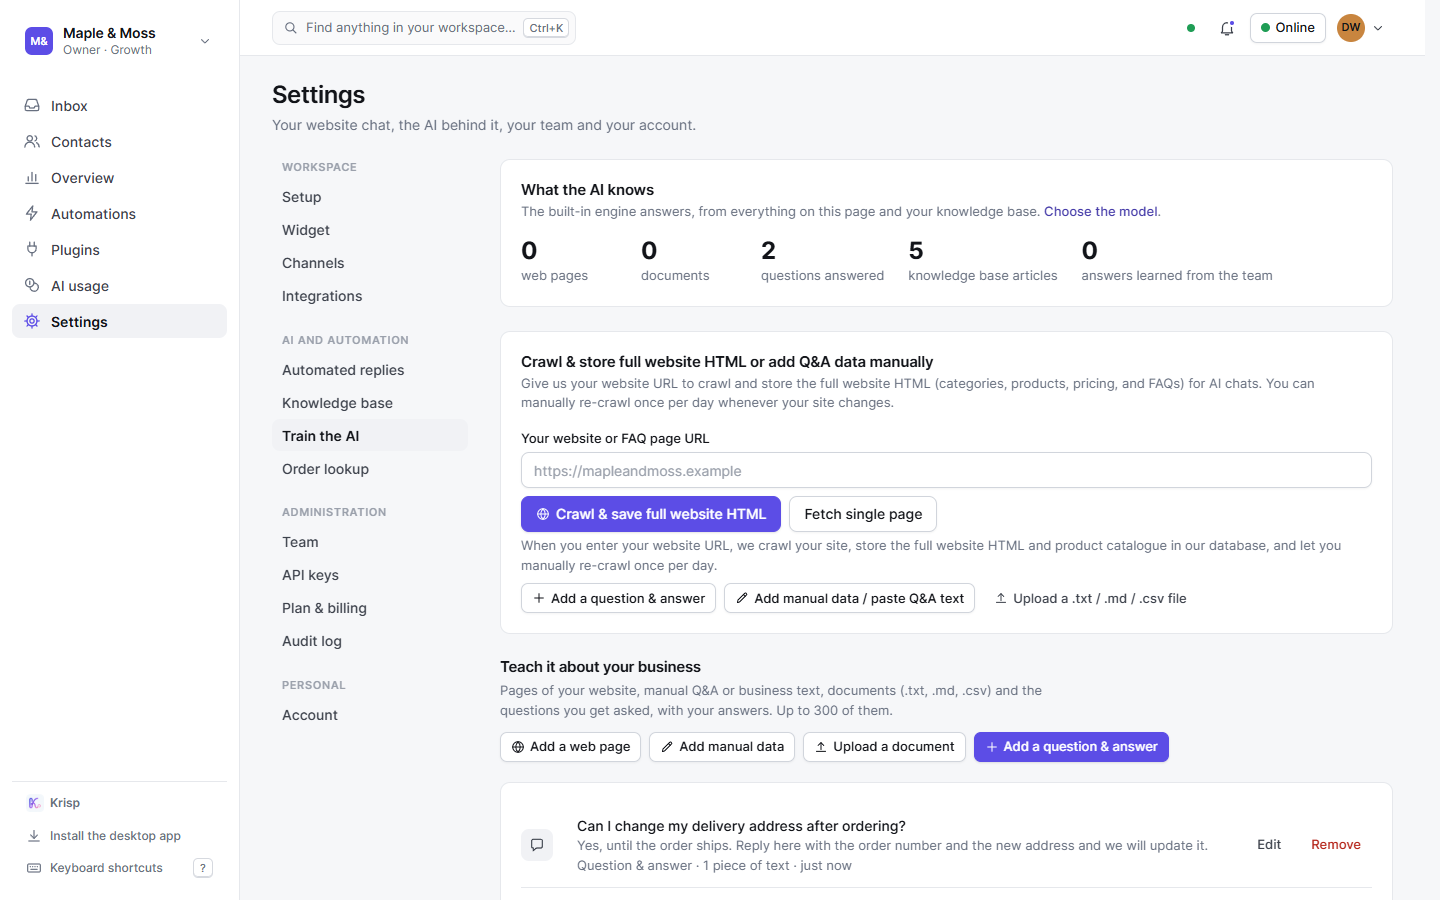Screen dimensions: 1440x900
Task: Open API keys settings
Action: pos(370,575)
